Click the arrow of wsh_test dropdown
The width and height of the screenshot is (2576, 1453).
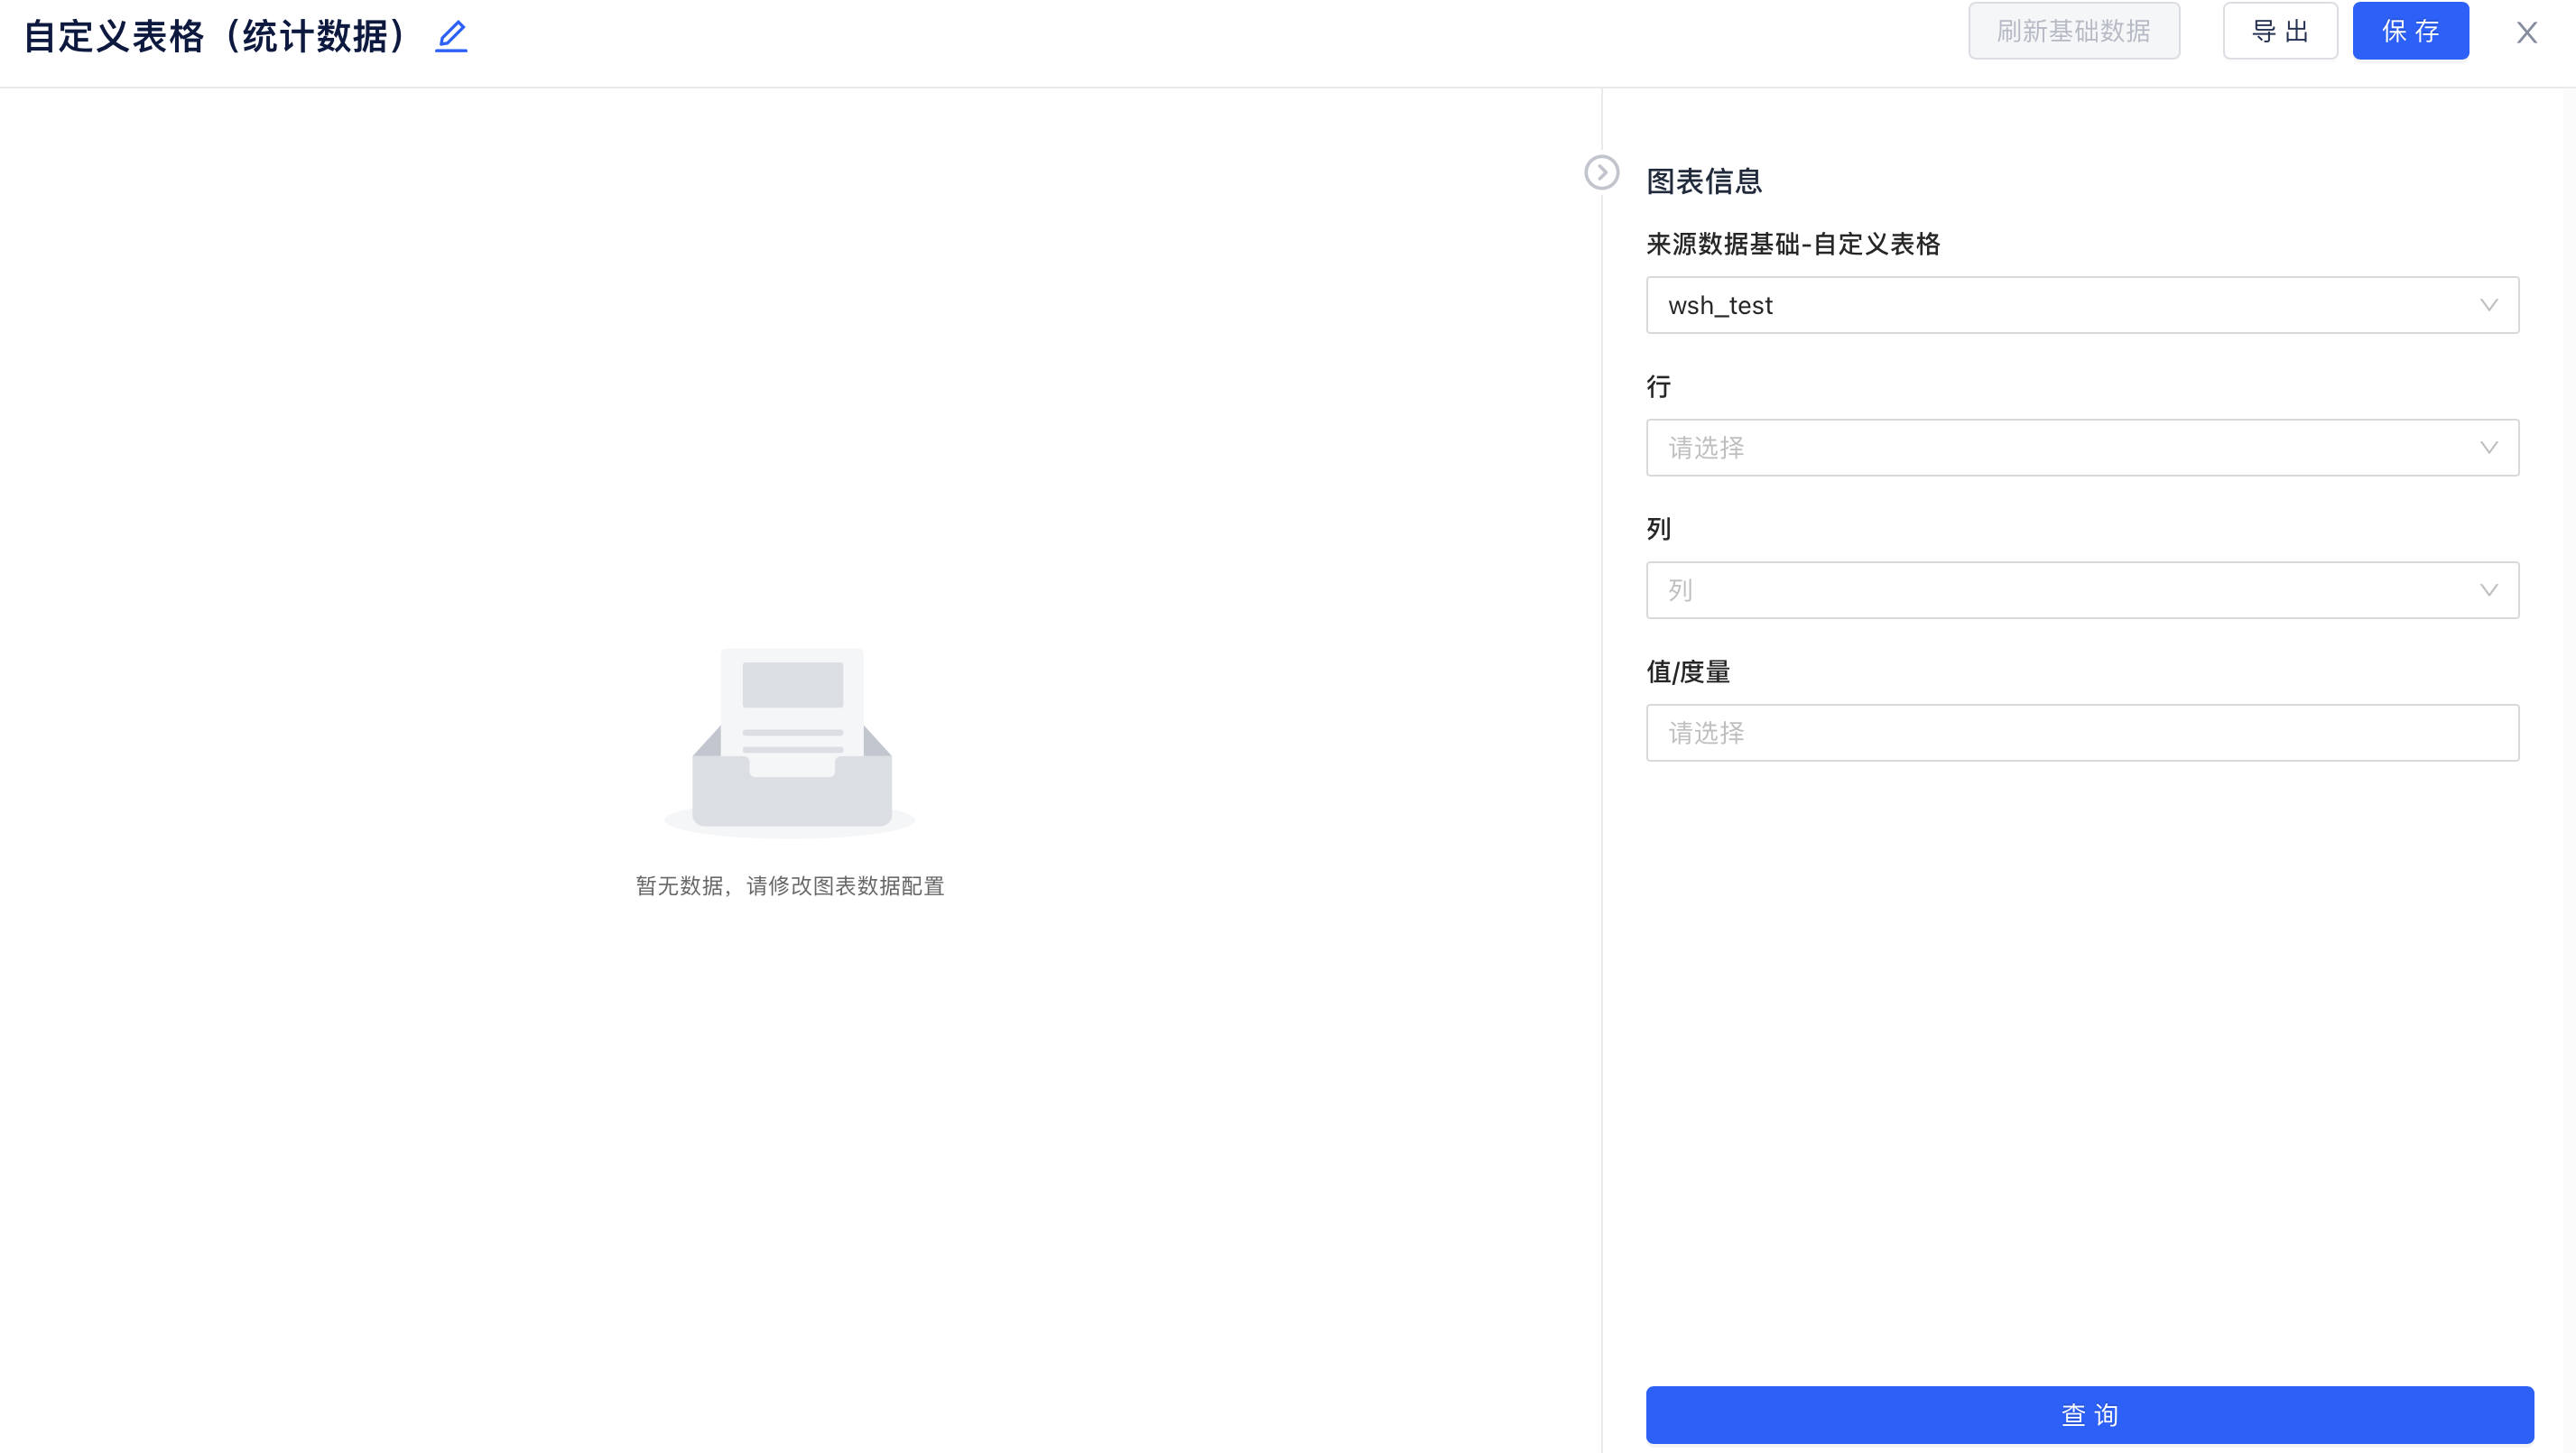[2488, 305]
